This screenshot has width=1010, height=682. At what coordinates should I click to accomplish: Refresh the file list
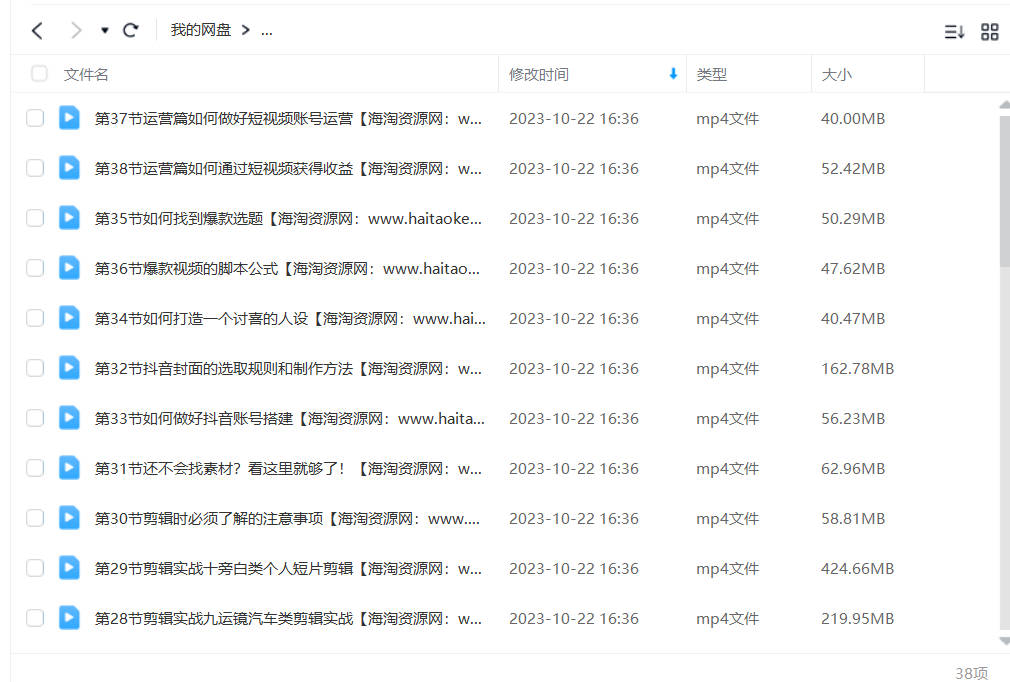point(131,30)
